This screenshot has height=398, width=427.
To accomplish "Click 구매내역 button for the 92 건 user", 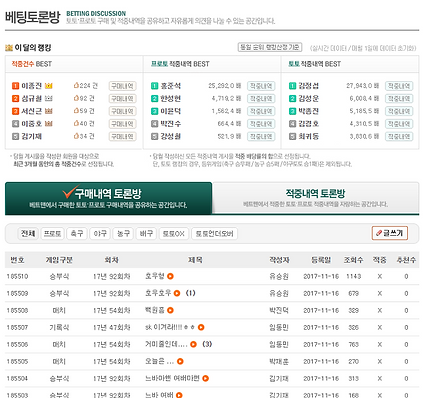I will [x=122, y=99].
